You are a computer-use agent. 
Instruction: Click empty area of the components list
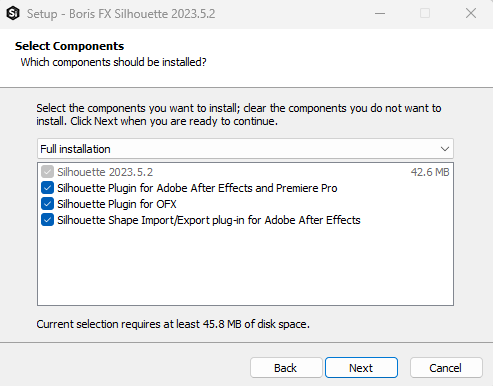pos(245,267)
